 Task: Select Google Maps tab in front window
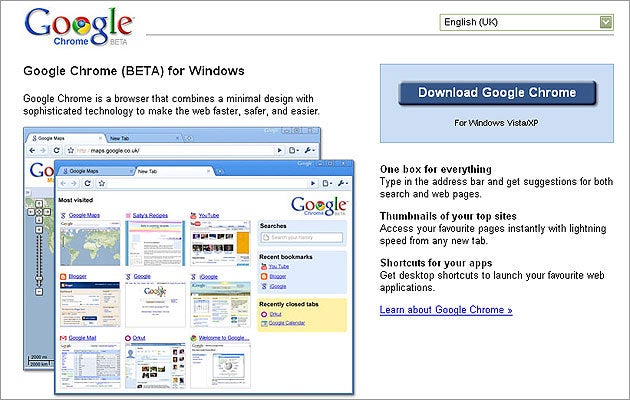pyautogui.click(x=96, y=171)
